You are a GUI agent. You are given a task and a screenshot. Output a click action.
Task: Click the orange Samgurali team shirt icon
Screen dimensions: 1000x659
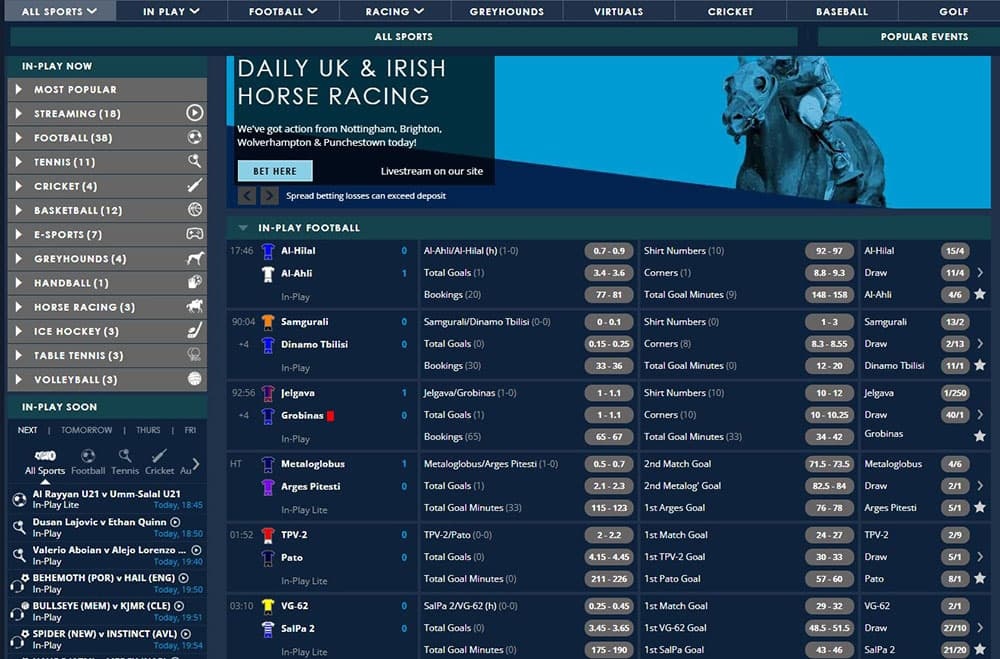(267, 322)
